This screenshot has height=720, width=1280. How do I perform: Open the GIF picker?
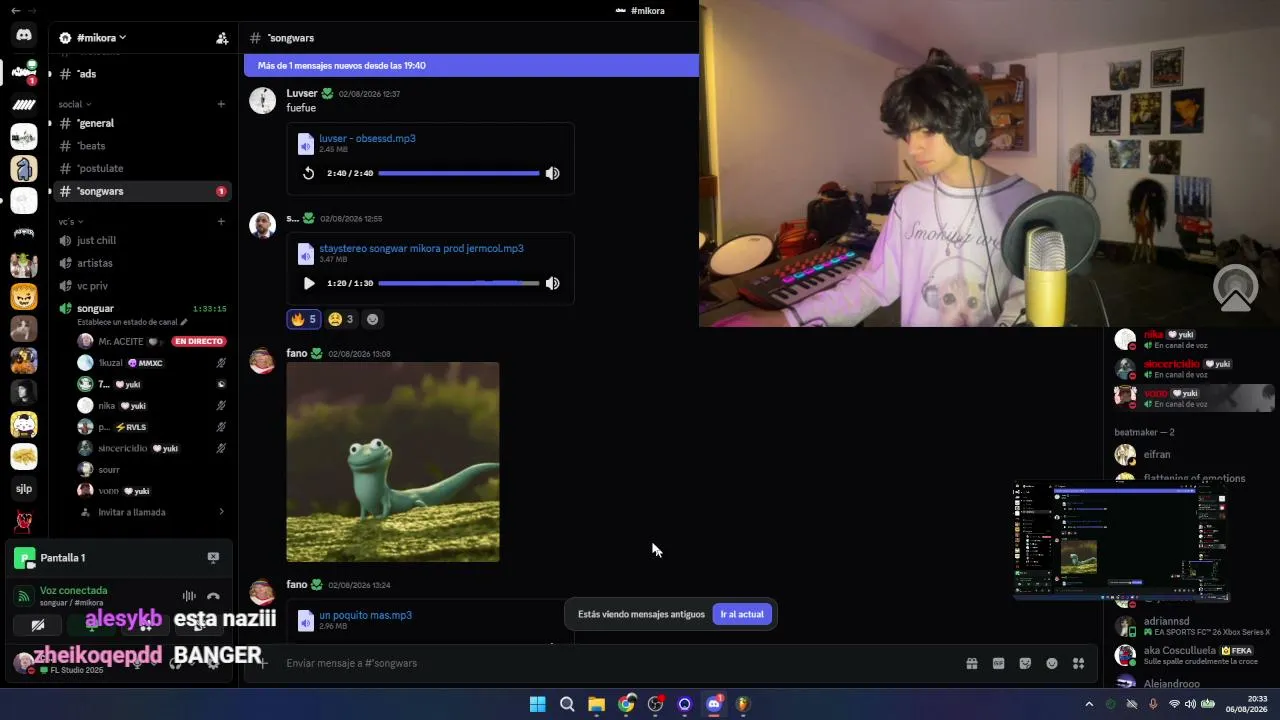998,663
